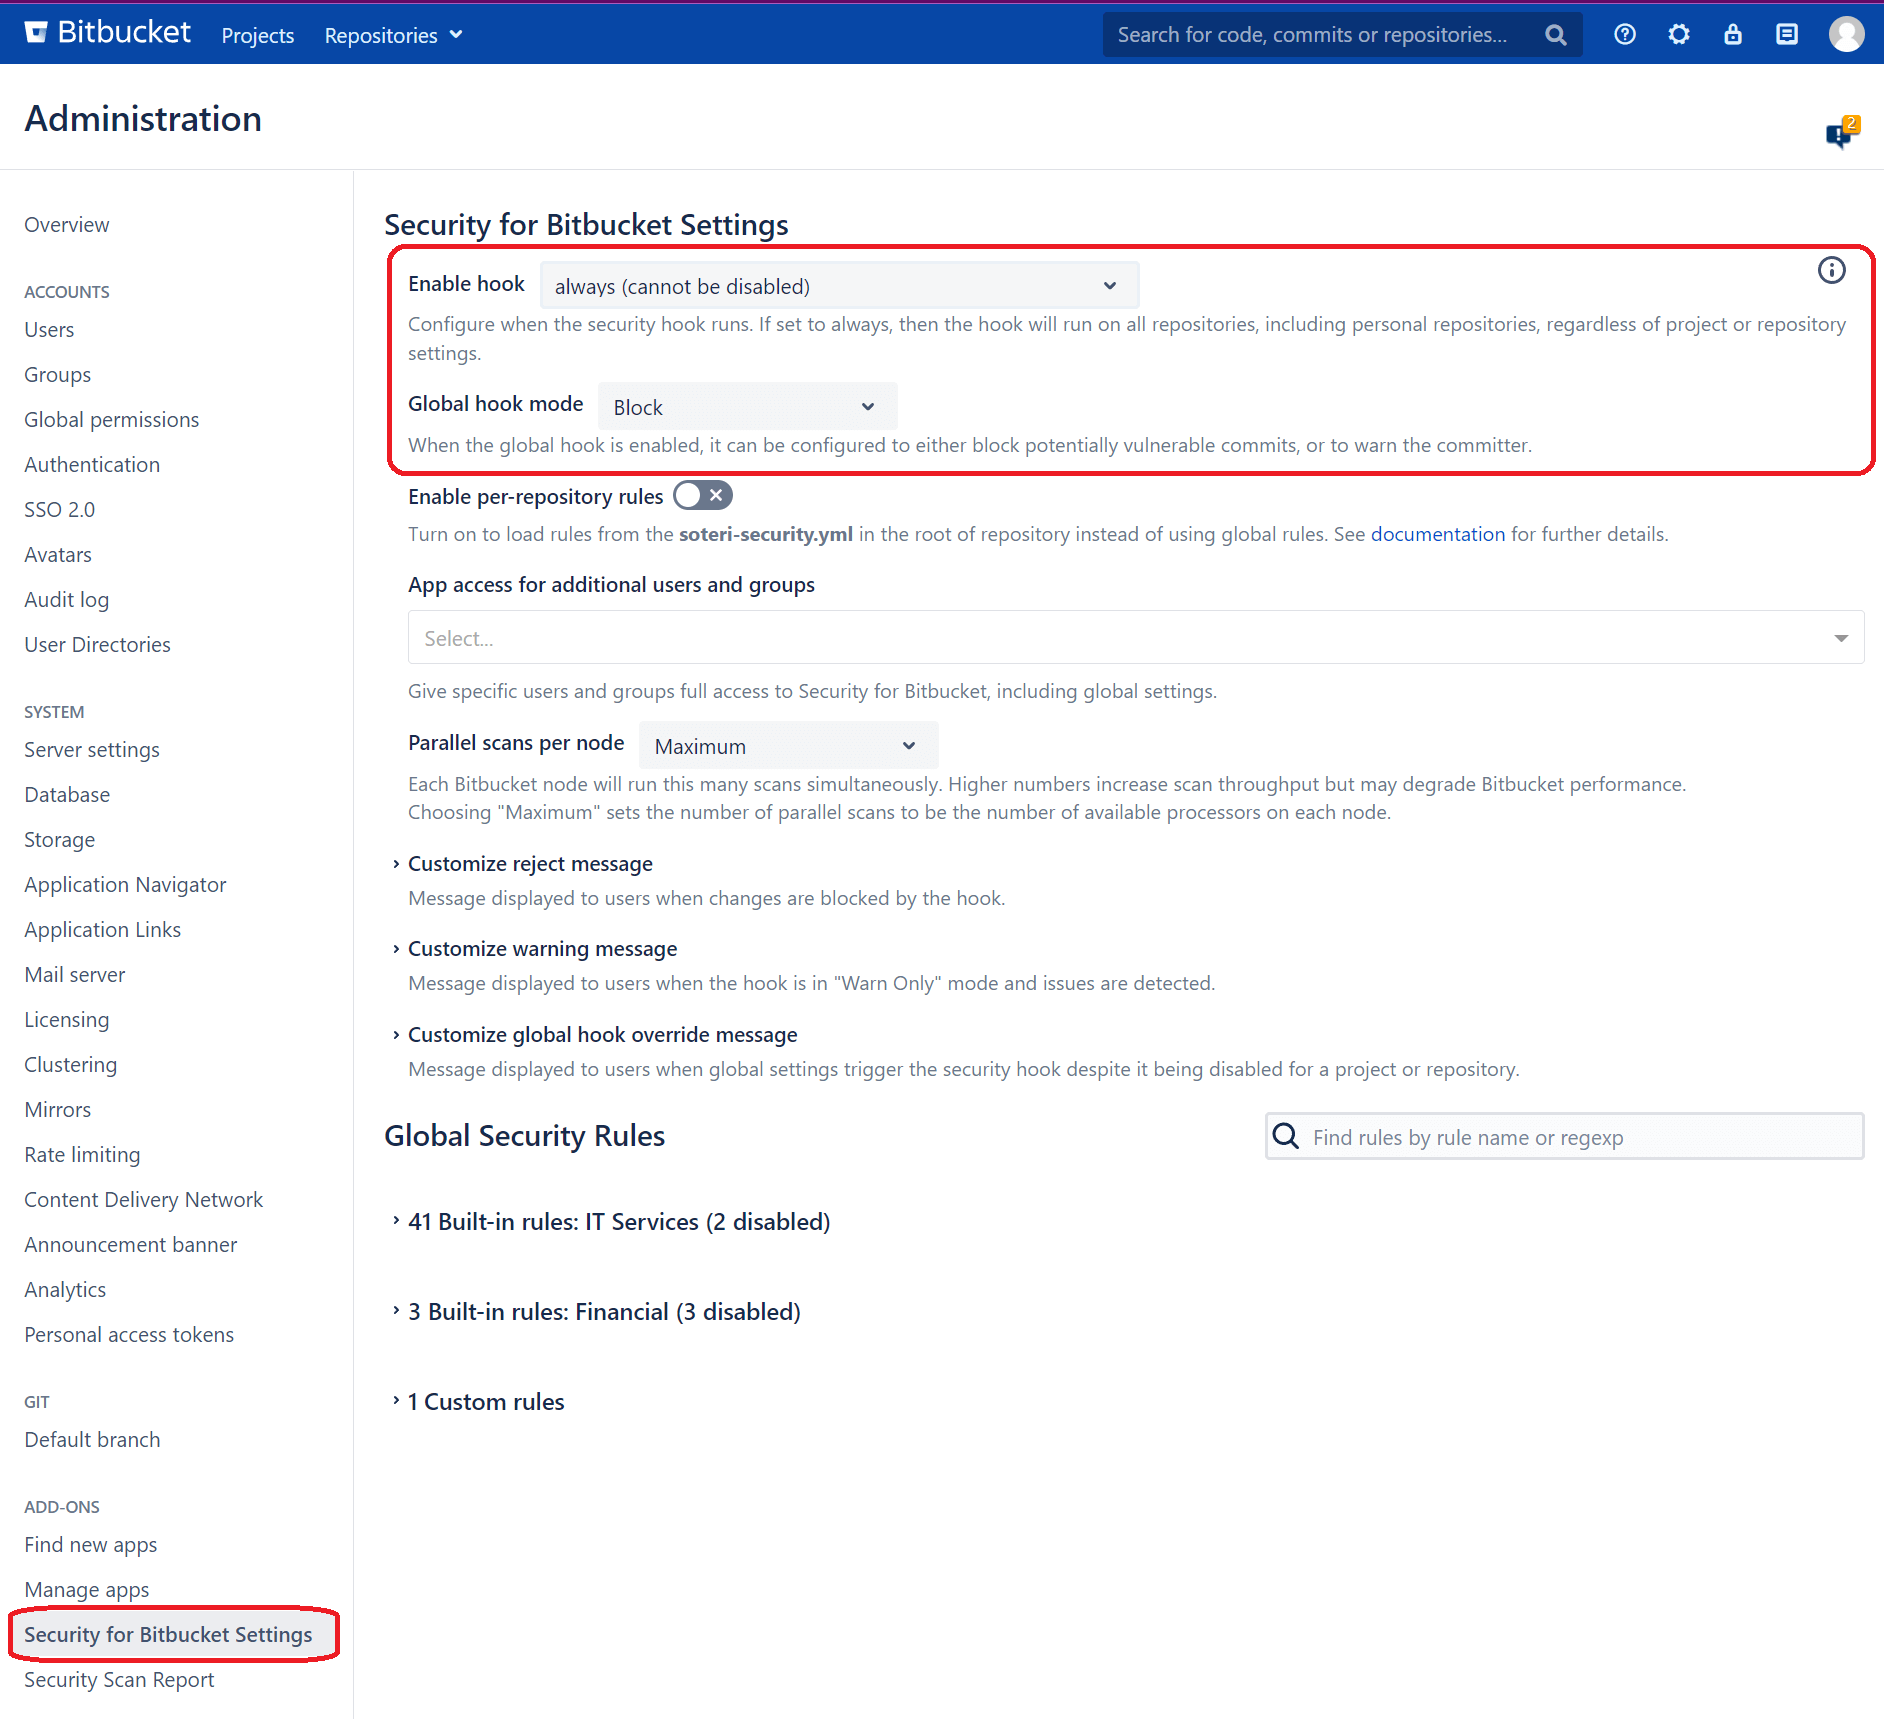
Task: Click the news list icon in header
Action: [1787, 35]
